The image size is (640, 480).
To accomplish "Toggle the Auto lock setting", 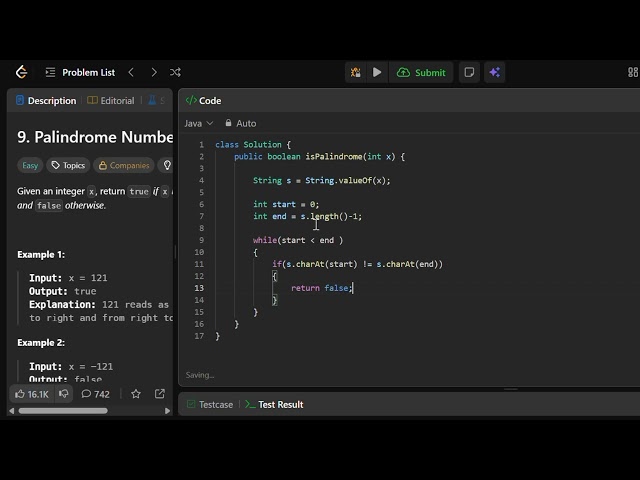I will (x=241, y=123).
